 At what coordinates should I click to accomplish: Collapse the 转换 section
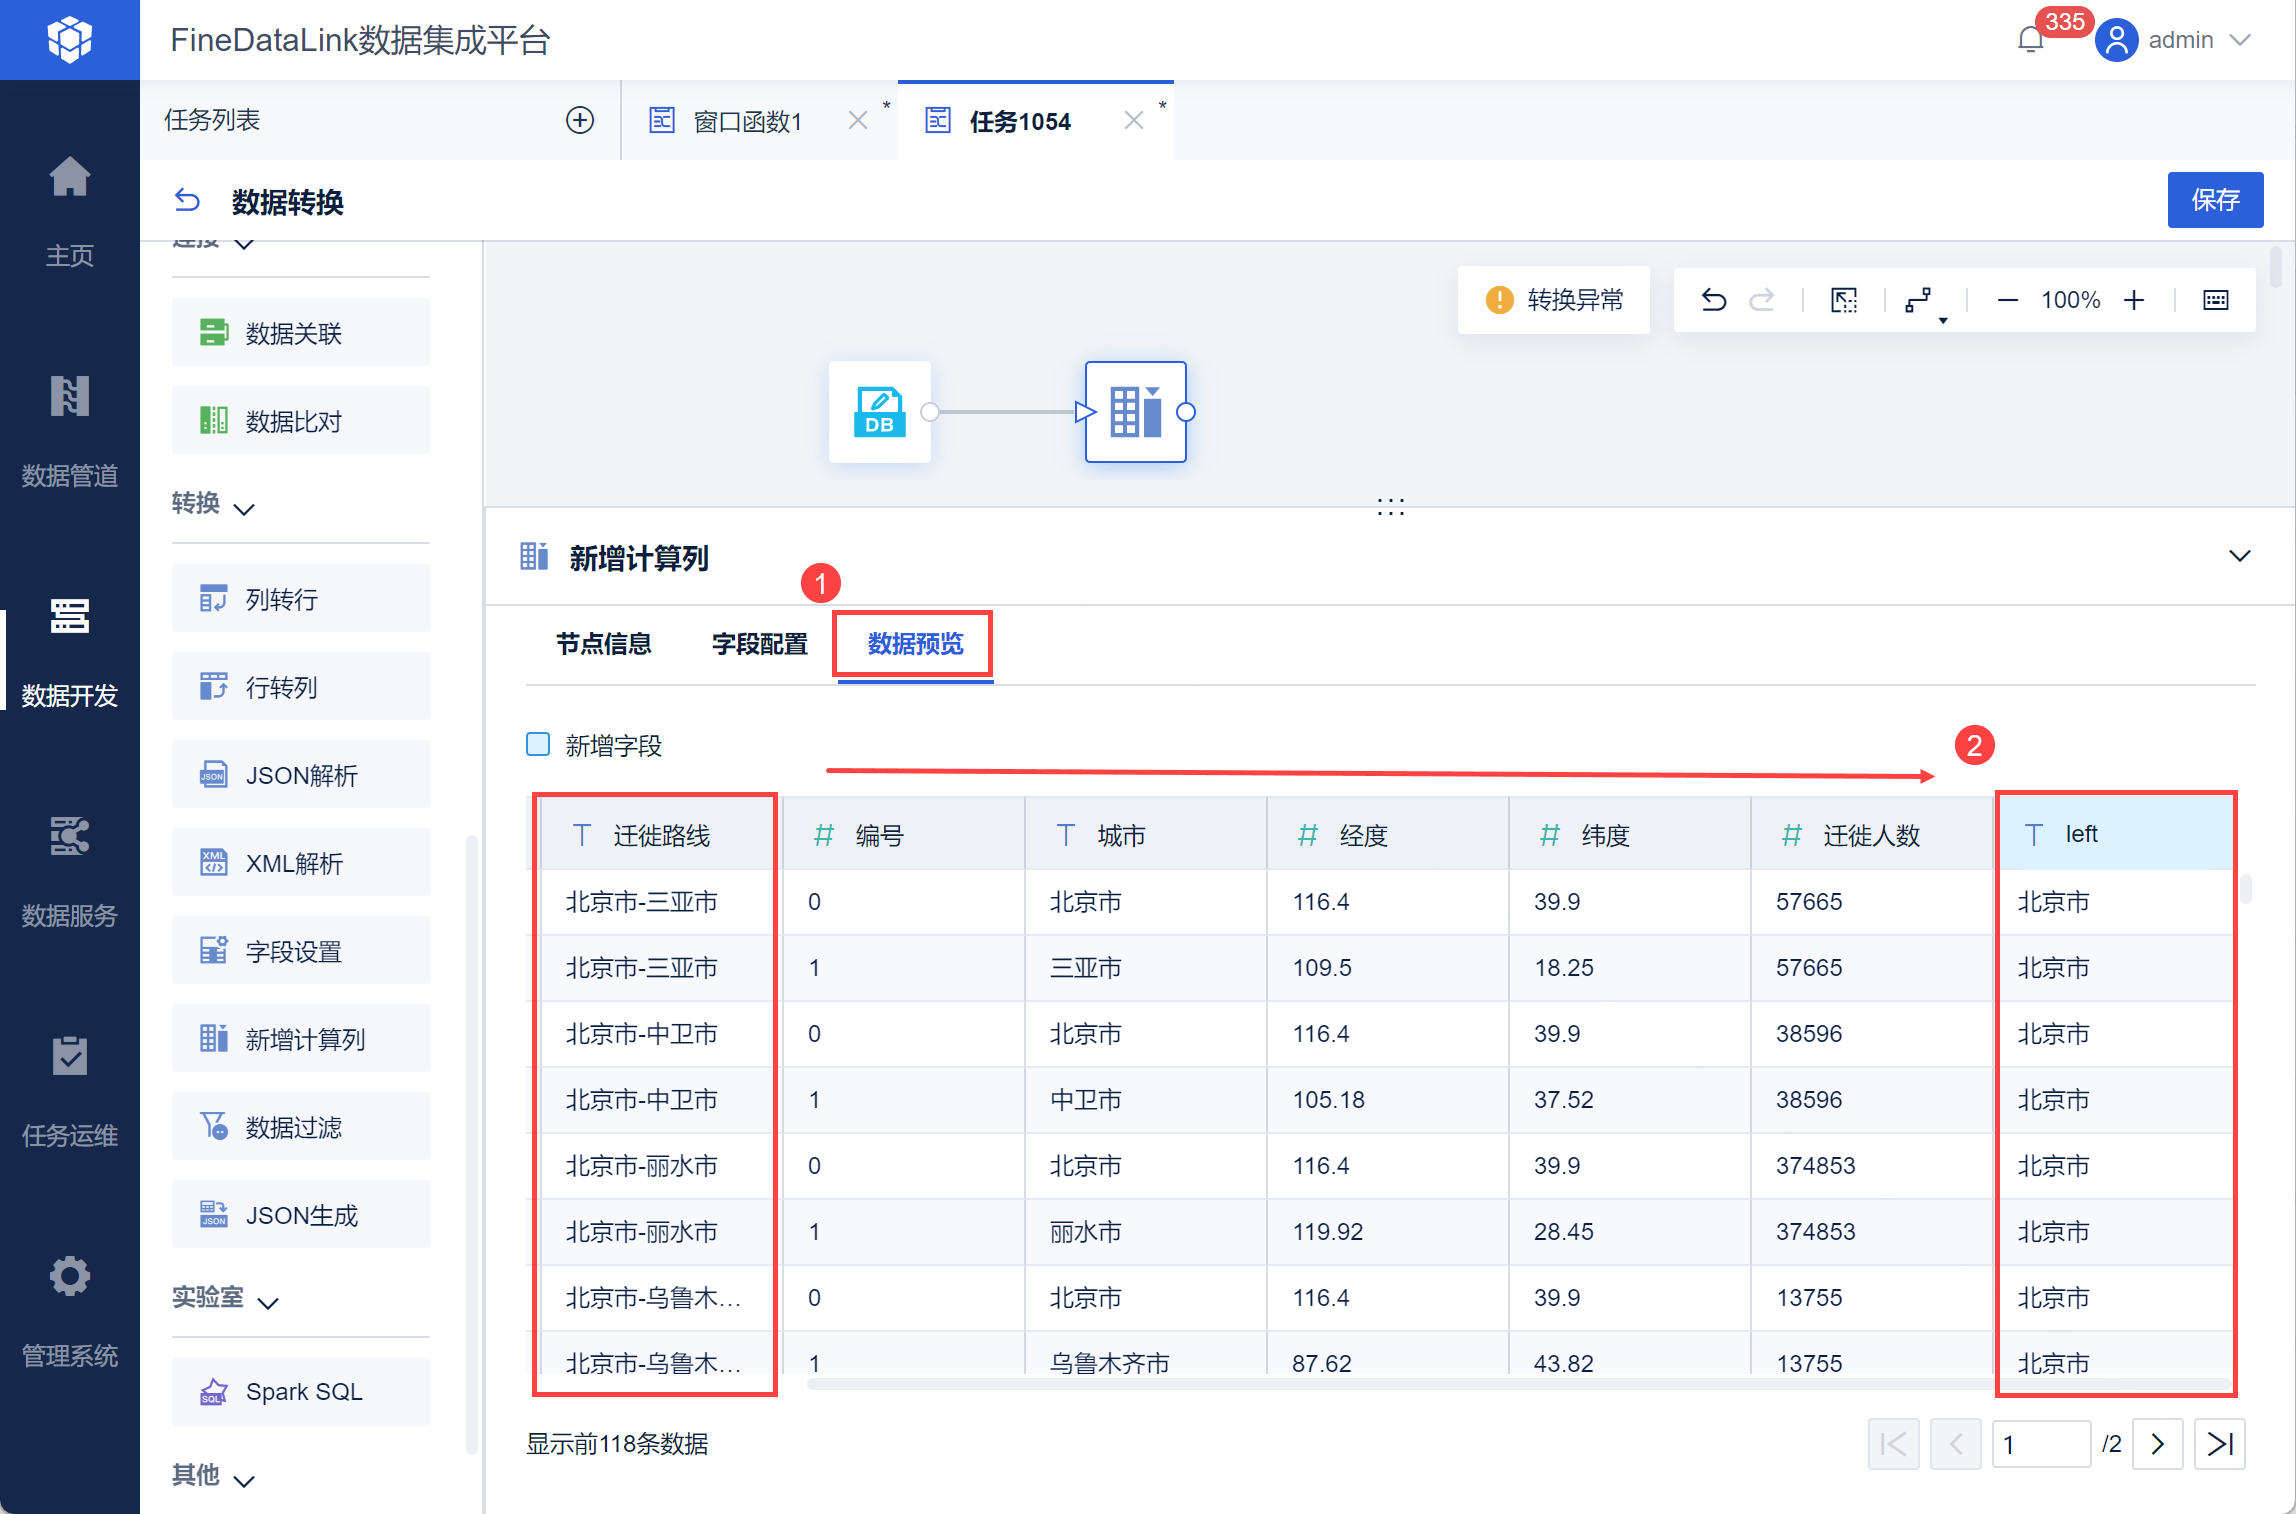(x=244, y=509)
